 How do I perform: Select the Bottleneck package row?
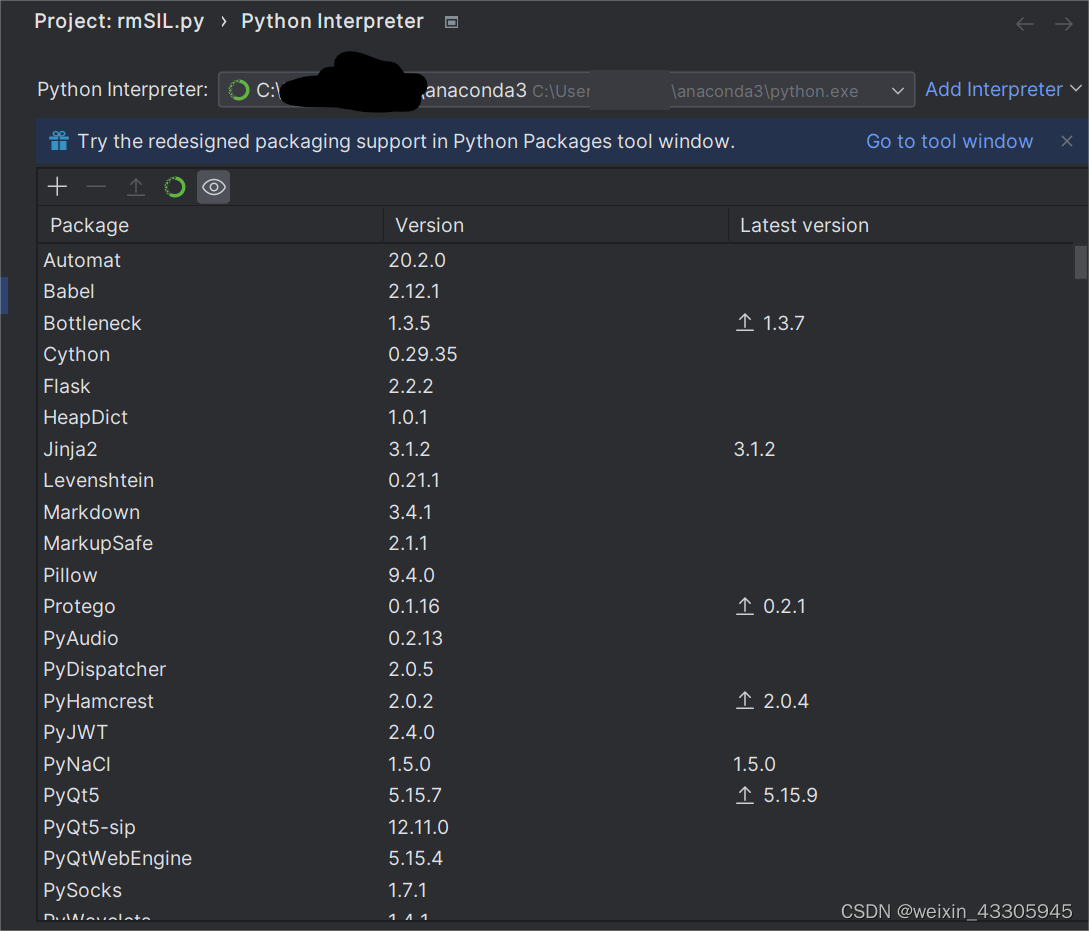point(555,324)
